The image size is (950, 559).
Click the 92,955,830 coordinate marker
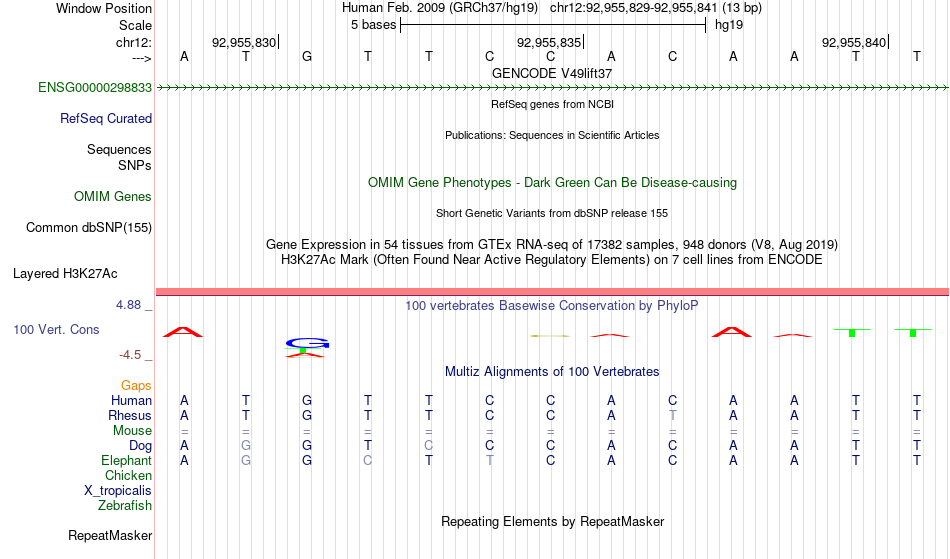click(x=244, y=42)
